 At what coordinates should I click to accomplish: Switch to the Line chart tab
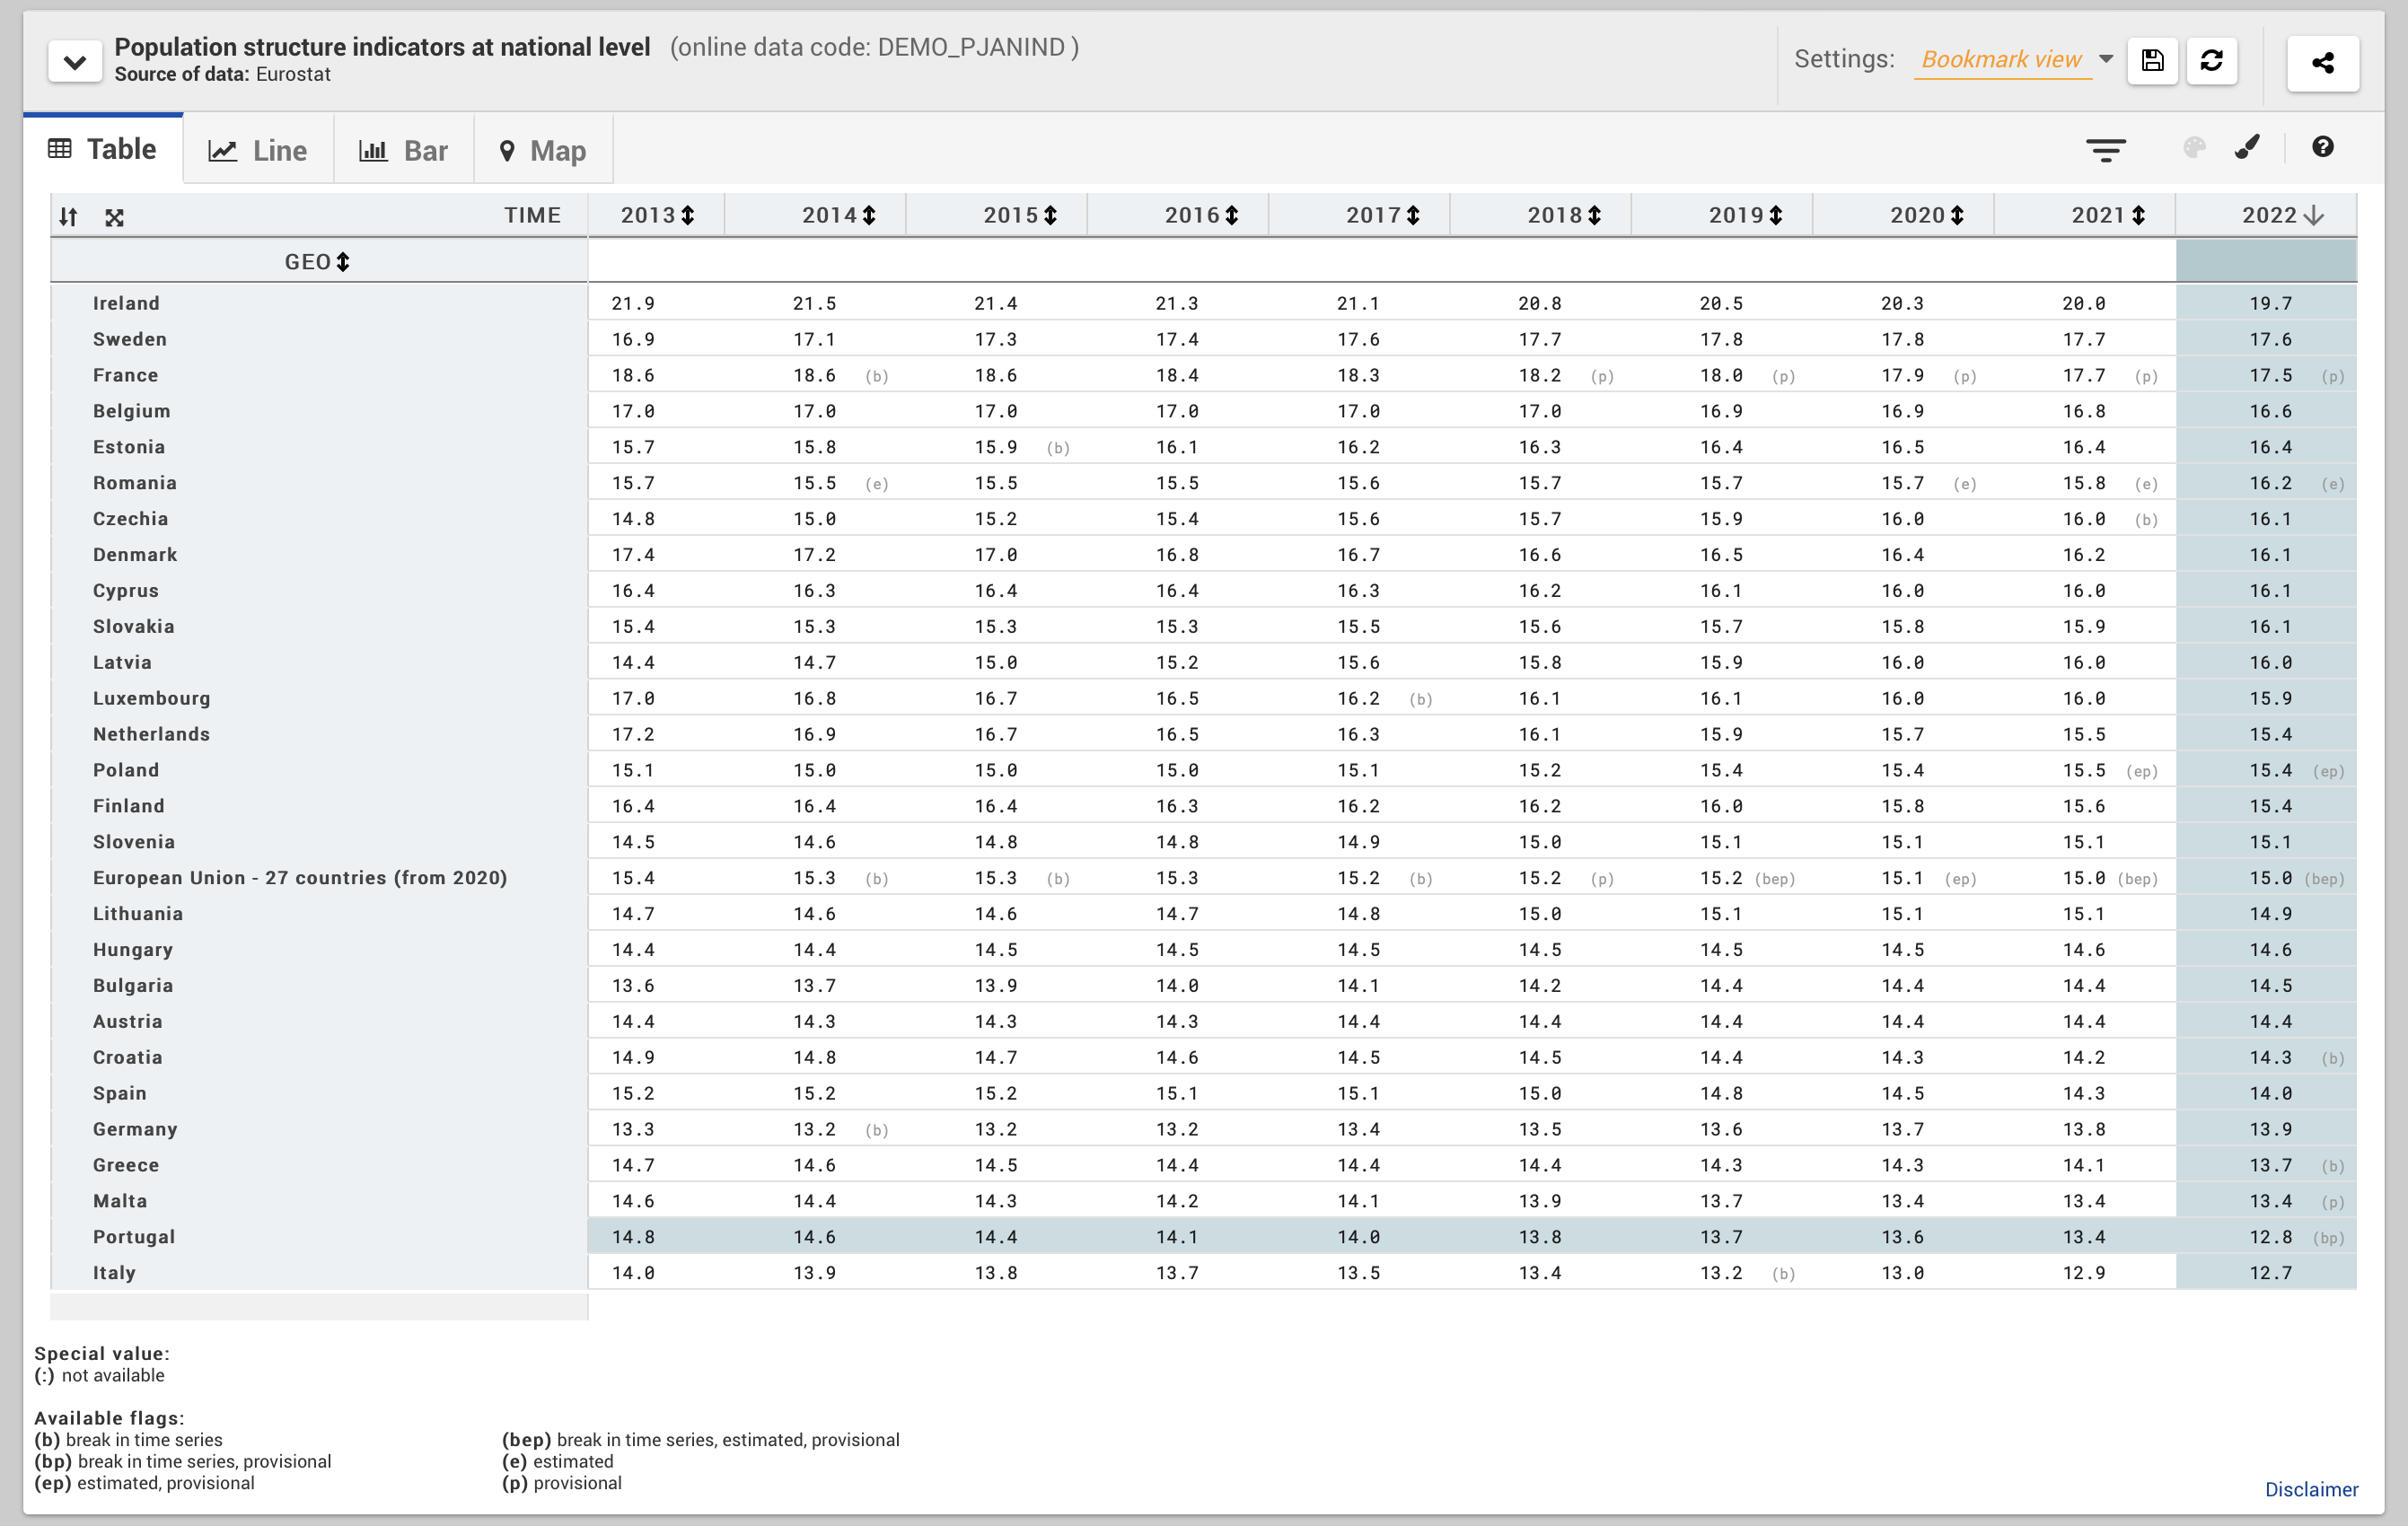258,150
